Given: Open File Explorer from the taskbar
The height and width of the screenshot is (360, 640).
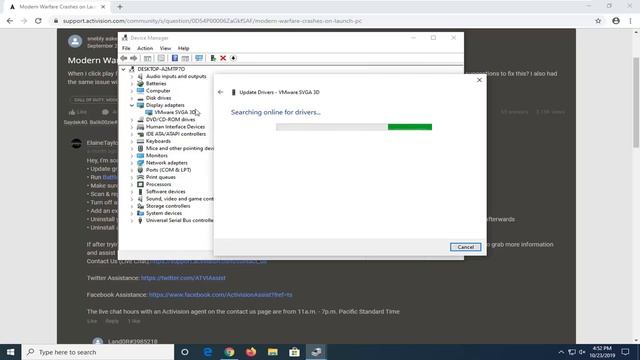Looking at the screenshot, I should [273, 352].
